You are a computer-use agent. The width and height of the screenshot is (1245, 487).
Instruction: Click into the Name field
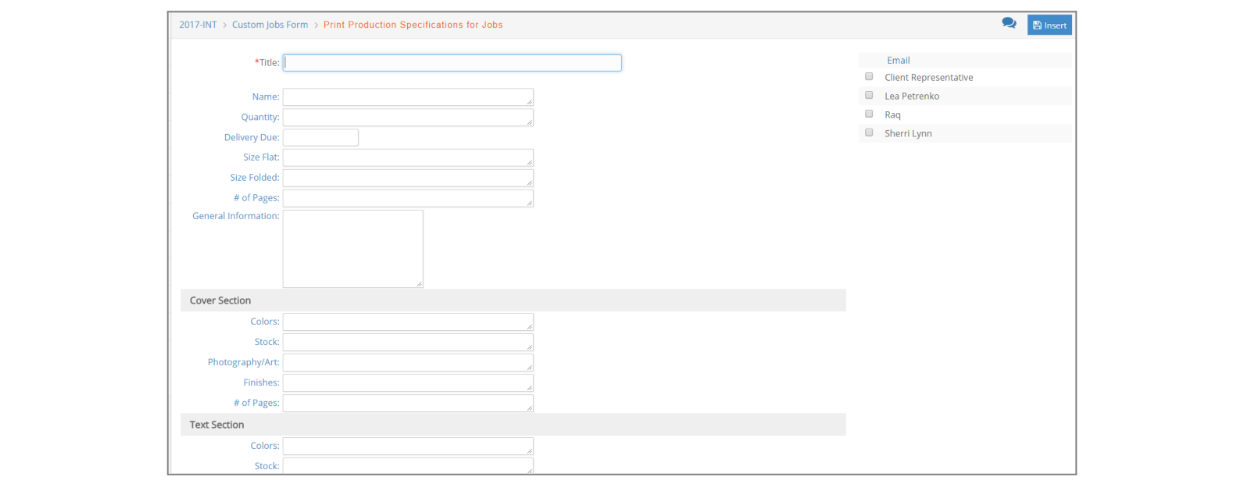click(x=408, y=97)
